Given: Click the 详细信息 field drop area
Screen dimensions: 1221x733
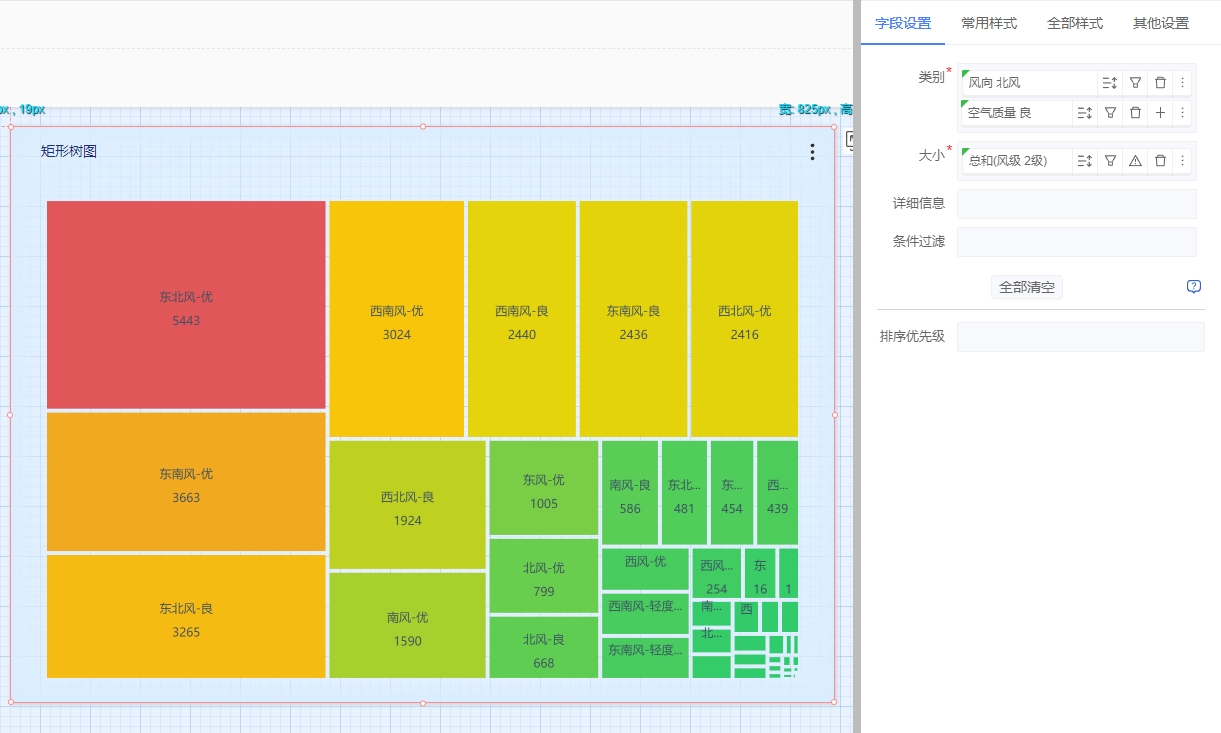Looking at the screenshot, I should coord(1076,204).
